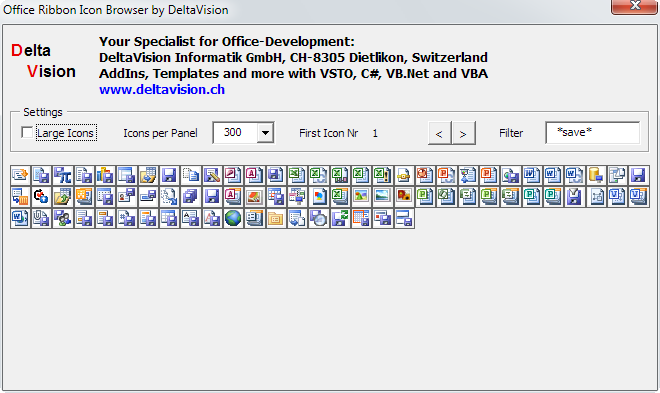
Task: Select the paperclip save attachments icon
Action: [x=41, y=218]
